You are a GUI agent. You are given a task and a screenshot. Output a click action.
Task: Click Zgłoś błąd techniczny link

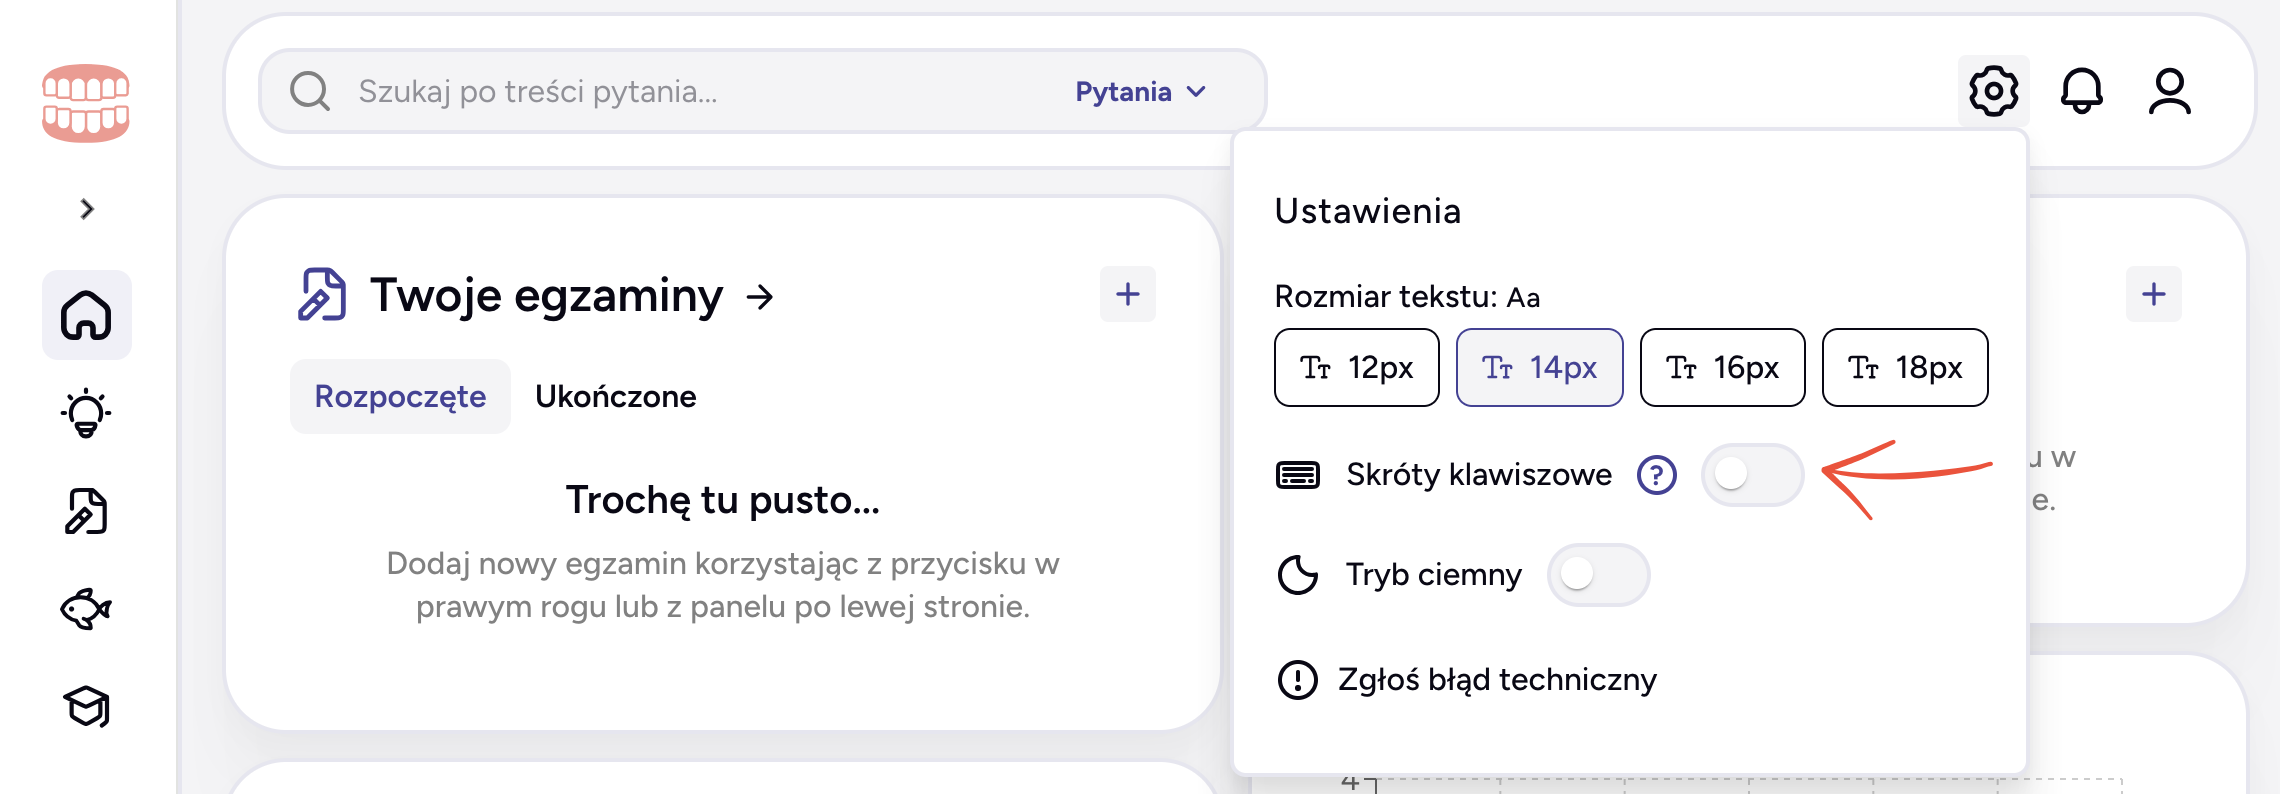1496,680
